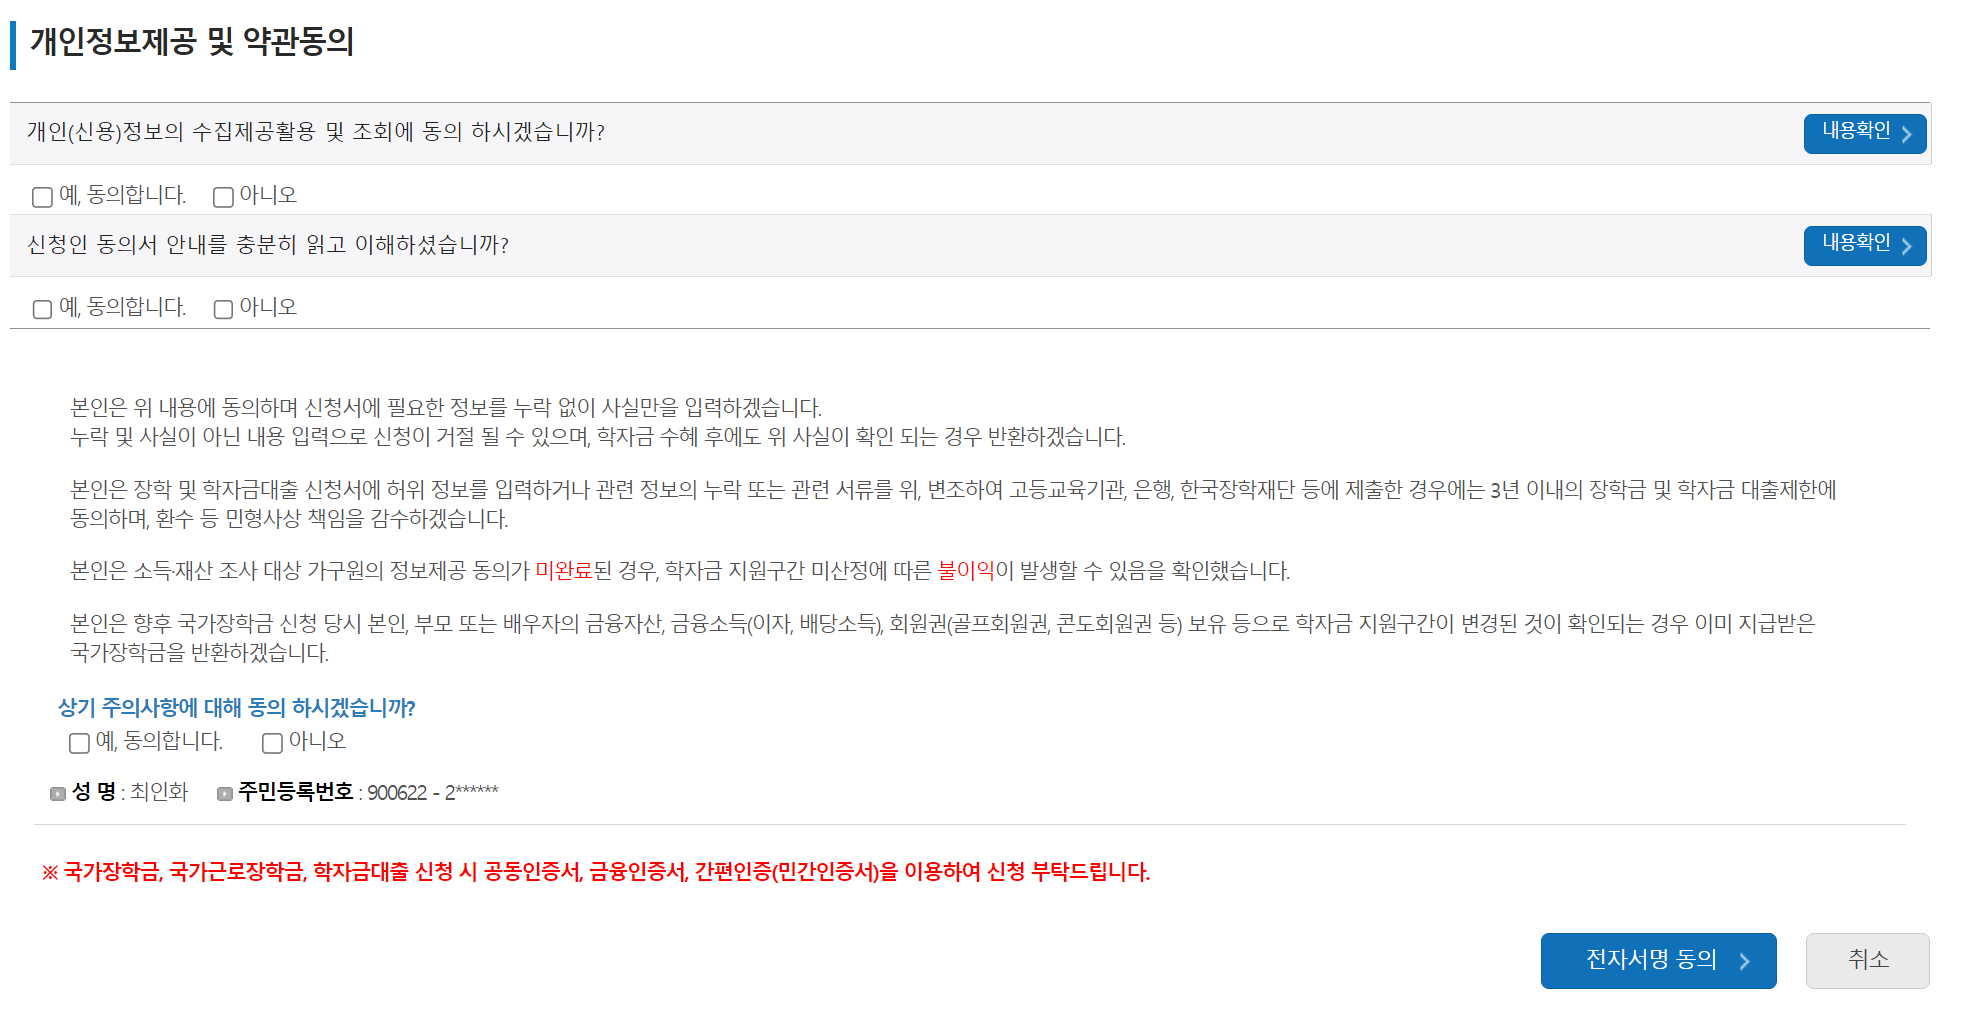The width and height of the screenshot is (1972, 1019).
Task: Open first 내용확인 content view
Action: point(1865,133)
